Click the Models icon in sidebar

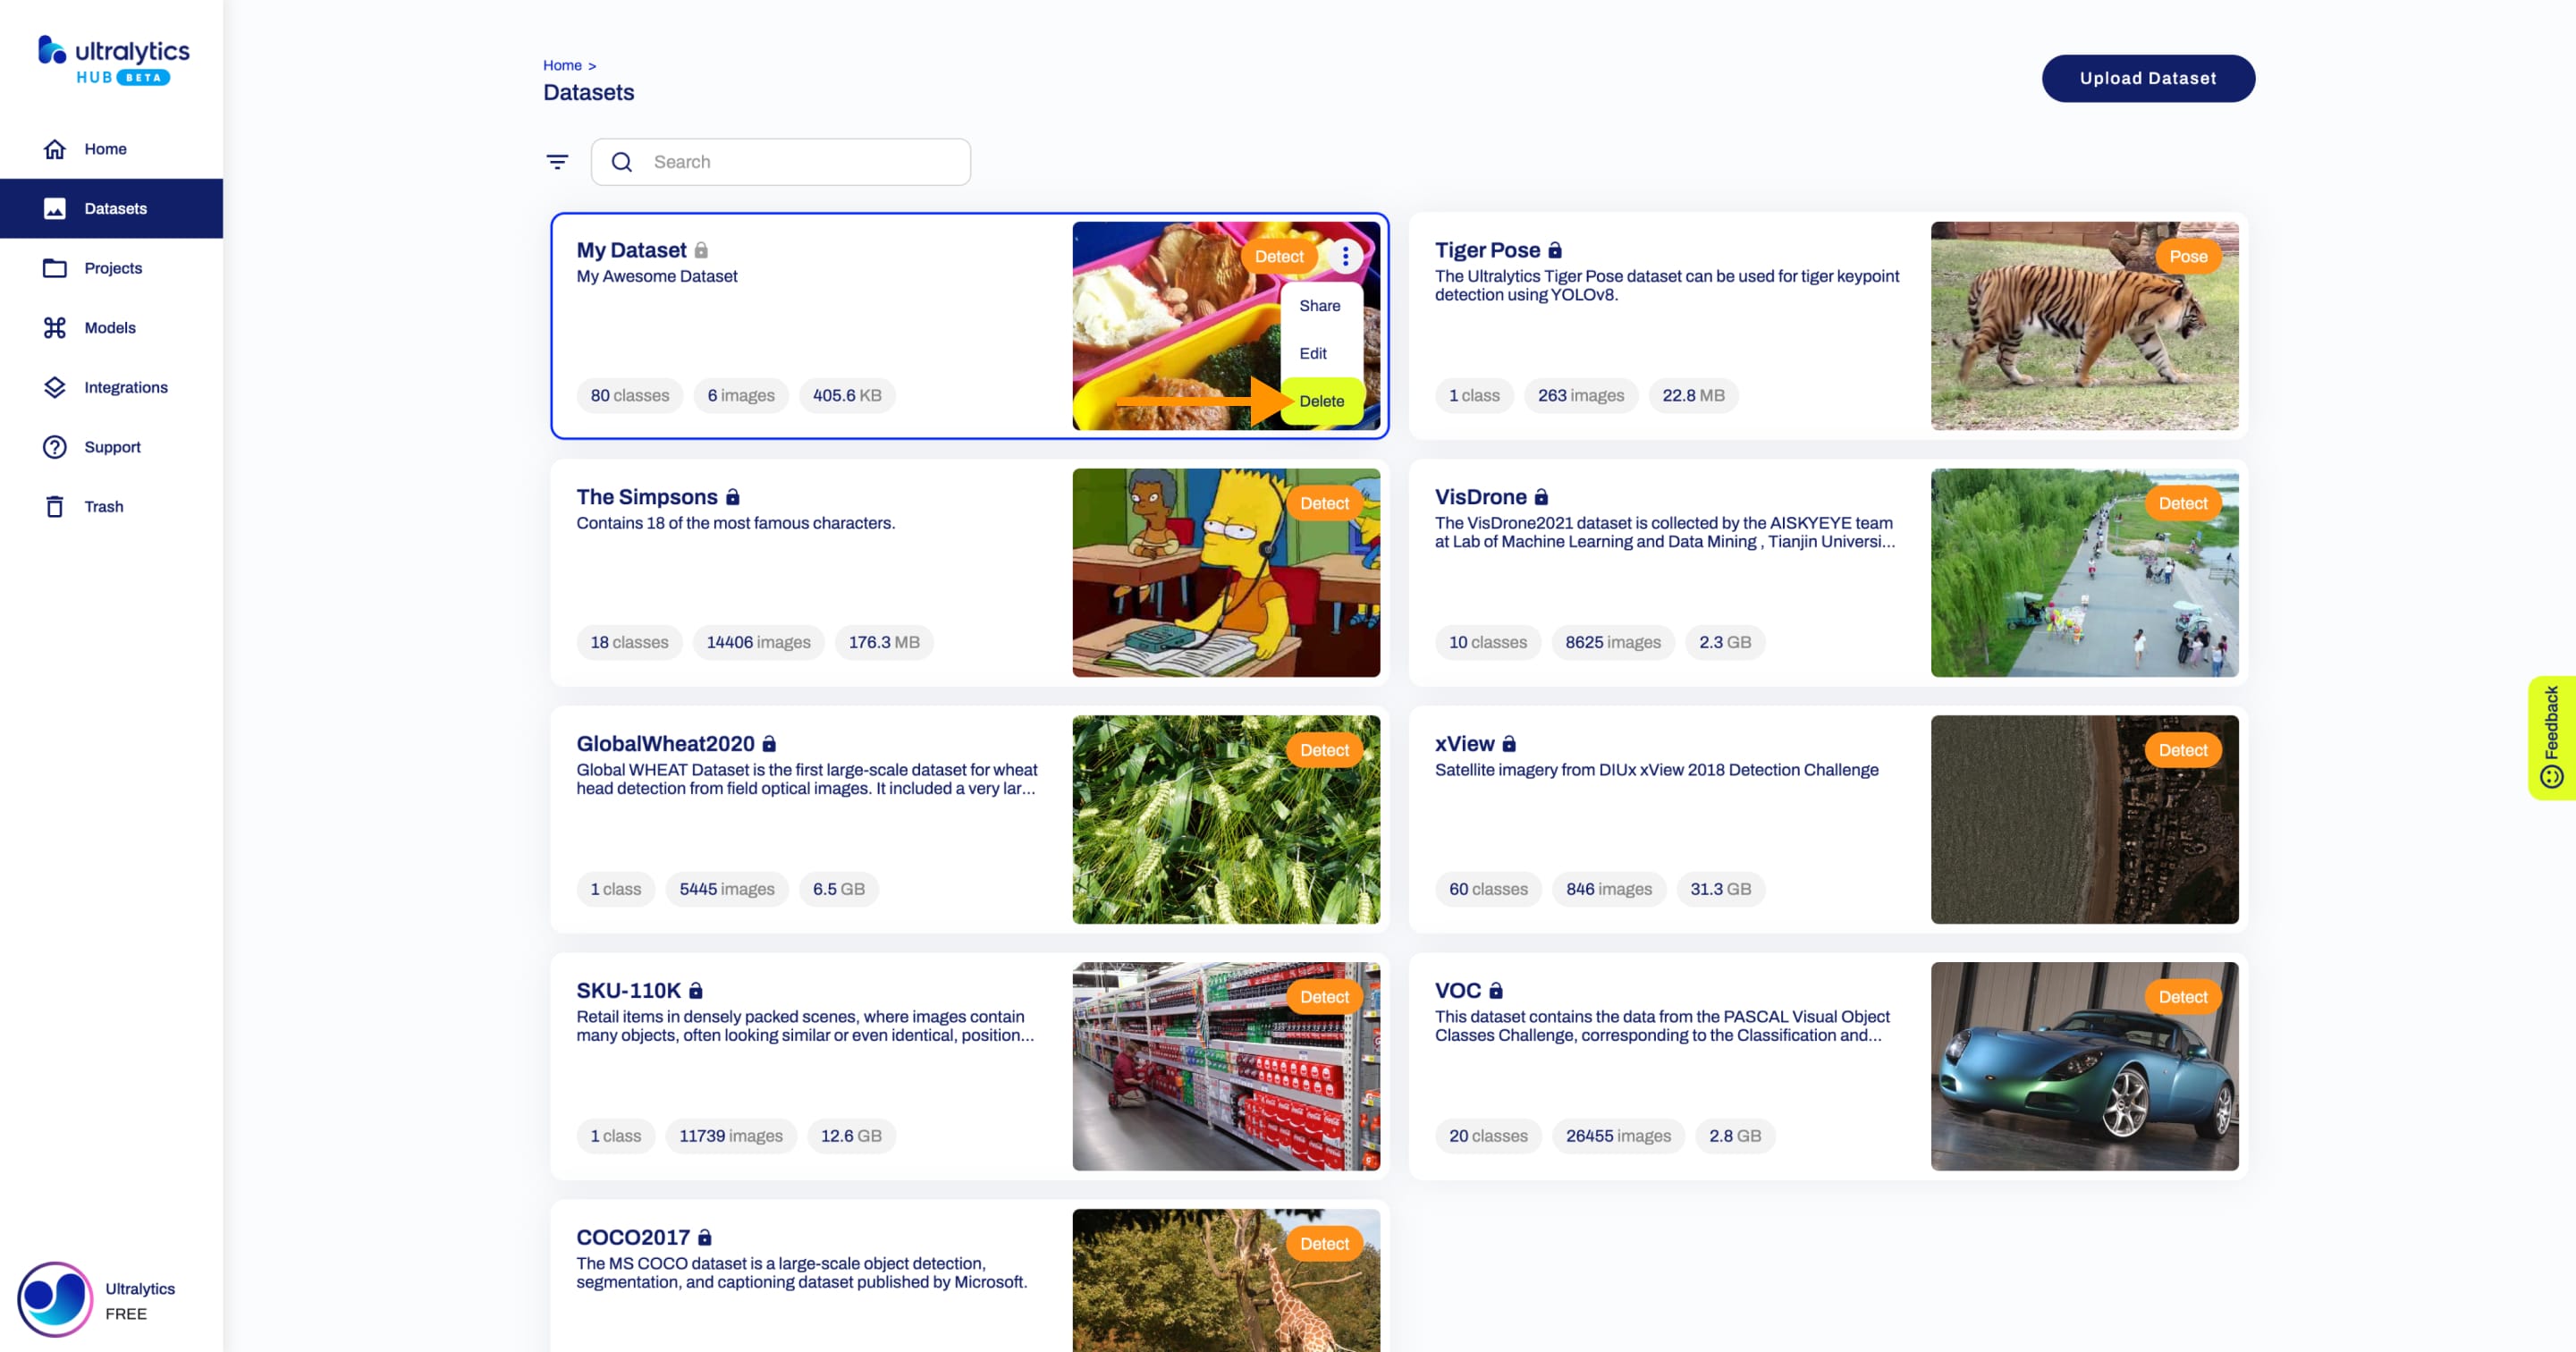click(55, 327)
